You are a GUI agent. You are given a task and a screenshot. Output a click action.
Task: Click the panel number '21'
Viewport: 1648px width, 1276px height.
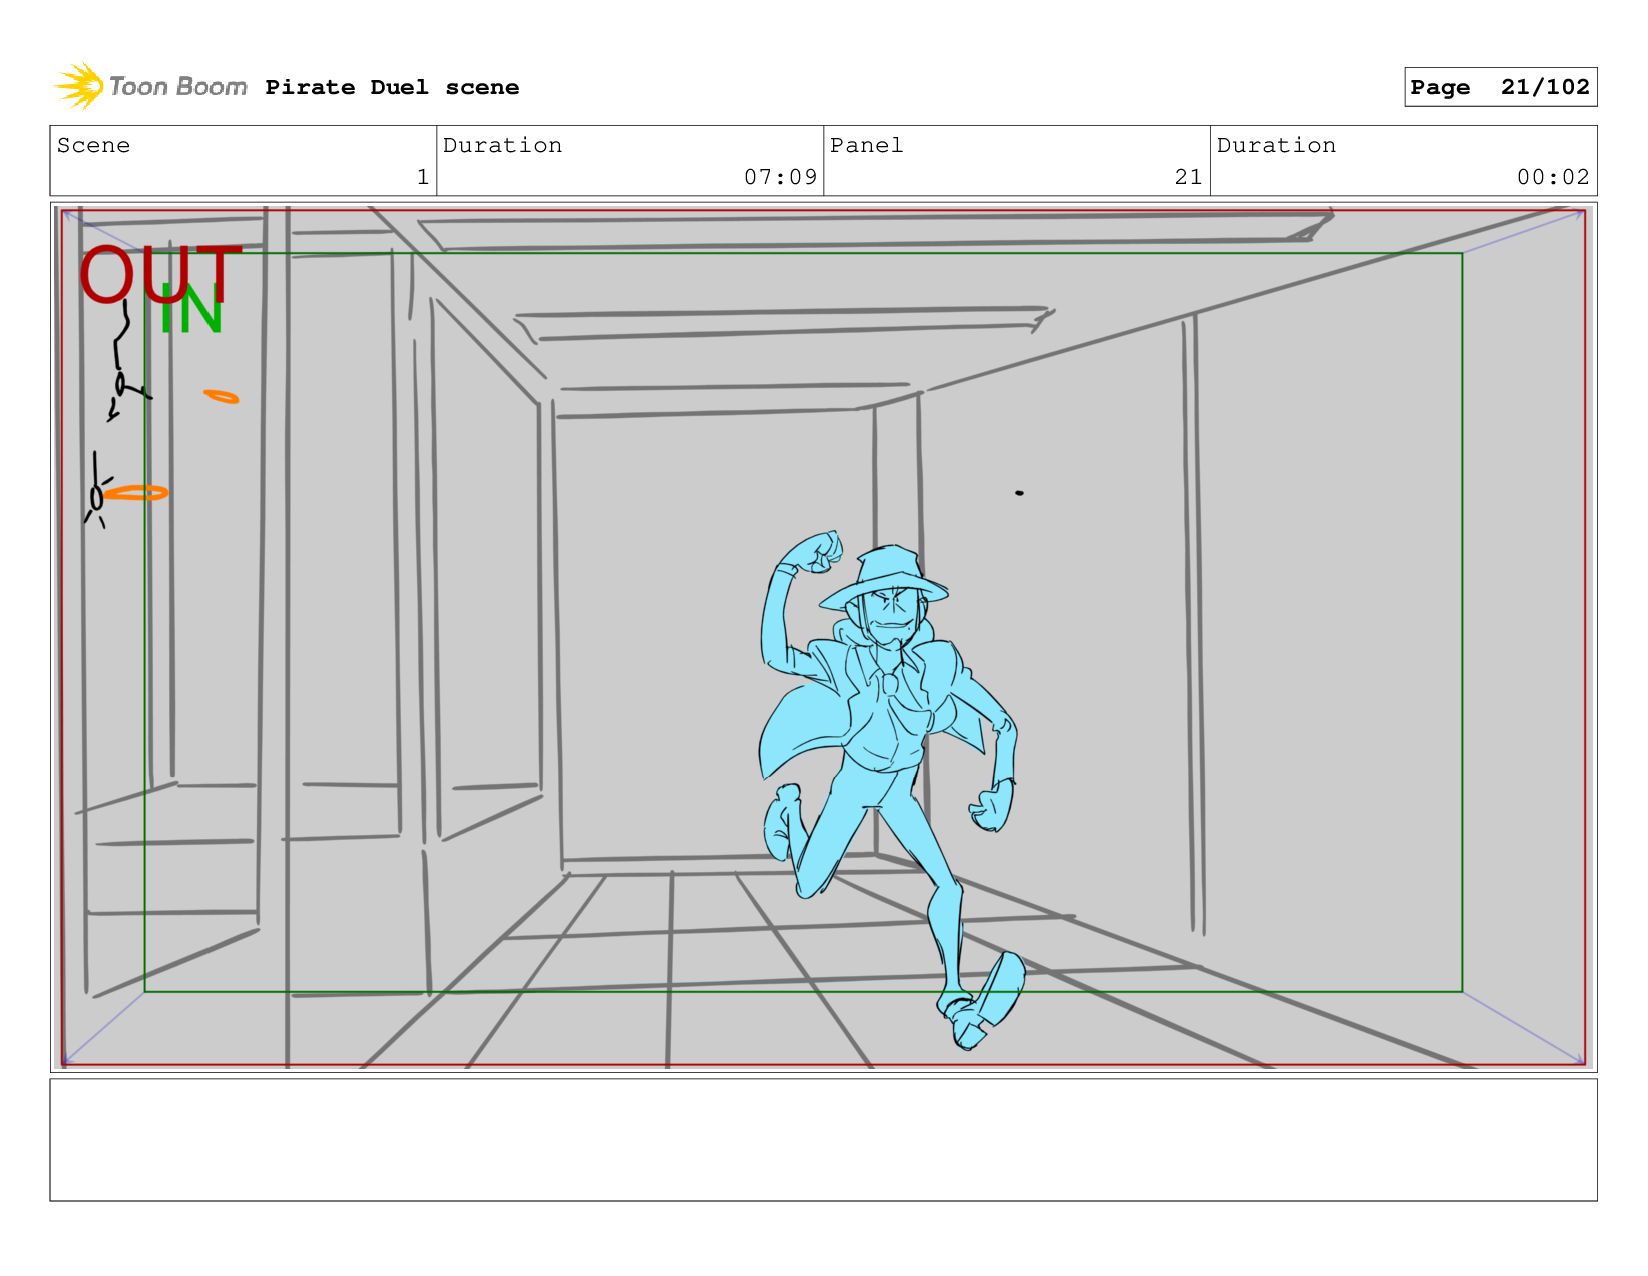click(x=1188, y=177)
